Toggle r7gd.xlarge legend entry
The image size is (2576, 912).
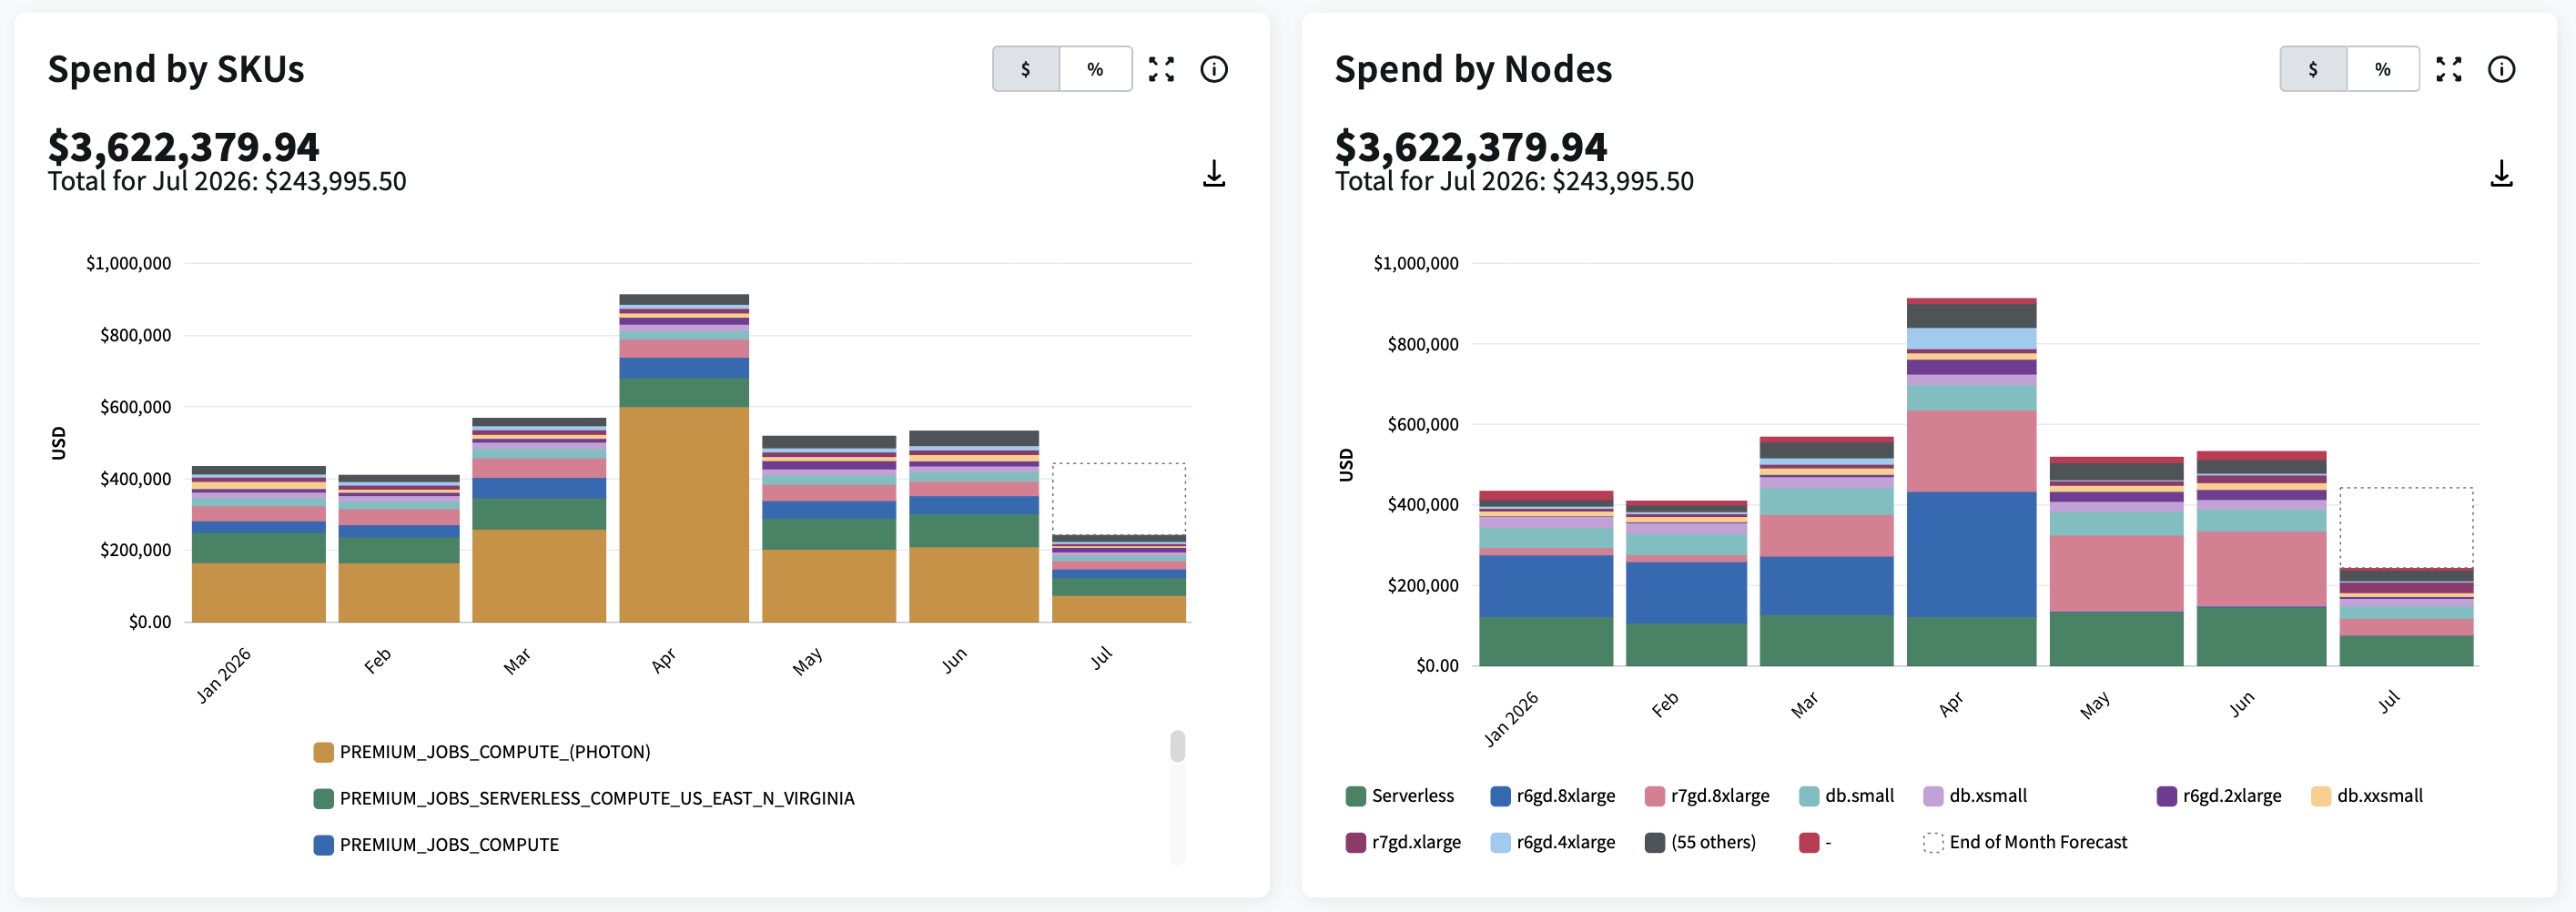[x=1403, y=842]
